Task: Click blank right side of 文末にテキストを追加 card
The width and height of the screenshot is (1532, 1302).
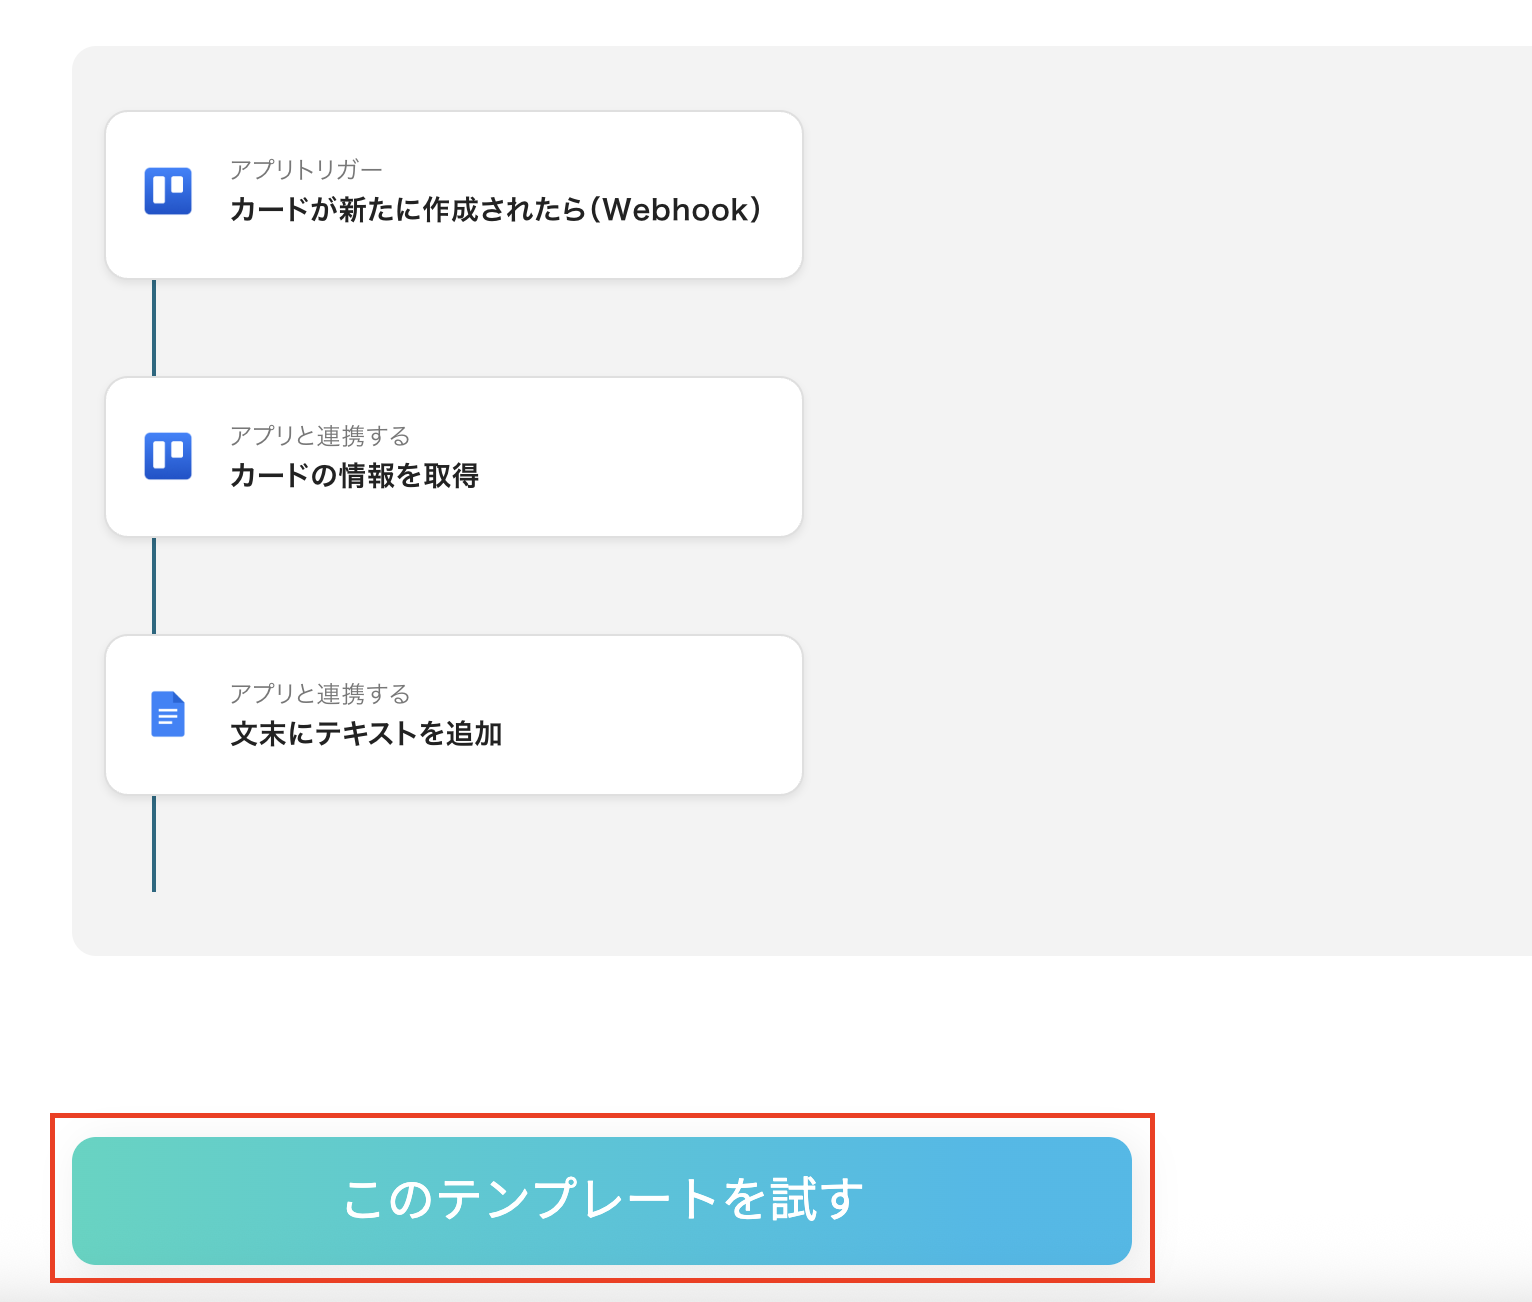Action: point(650,715)
